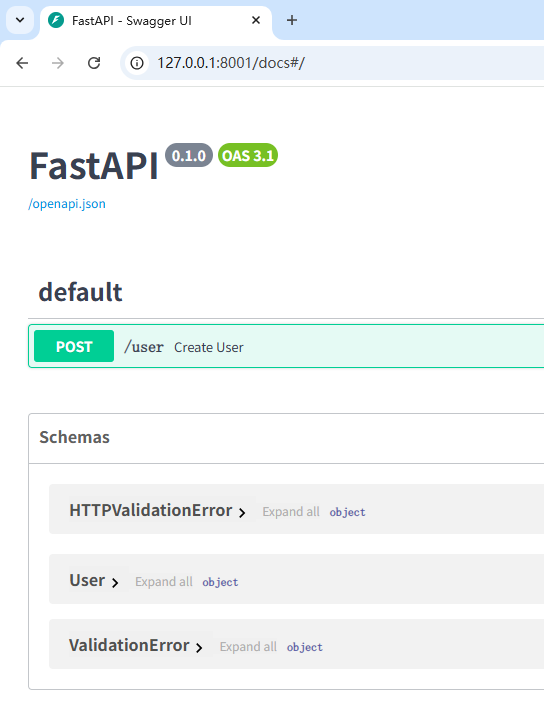The height and width of the screenshot is (707, 544).
Task: Open the /openapi.json link
Action: pyautogui.click(x=67, y=204)
